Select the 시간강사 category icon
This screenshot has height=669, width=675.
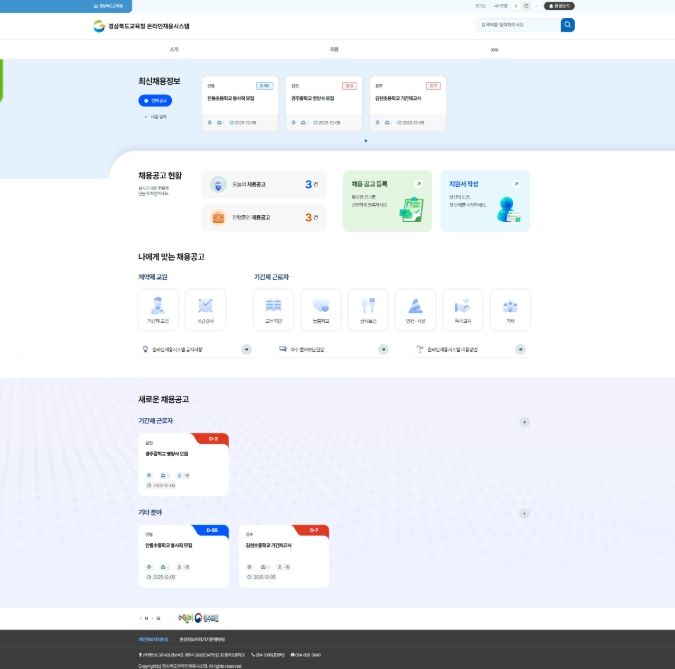205,309
